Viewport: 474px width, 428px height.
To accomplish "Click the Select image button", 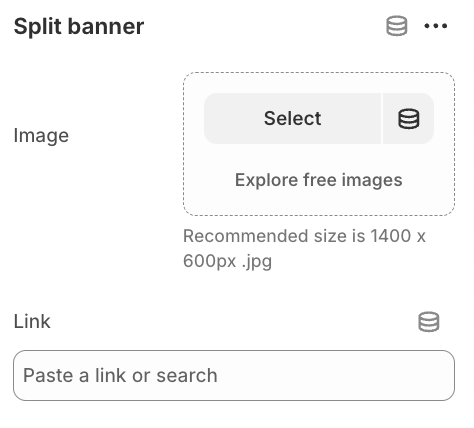I will 292,118.
